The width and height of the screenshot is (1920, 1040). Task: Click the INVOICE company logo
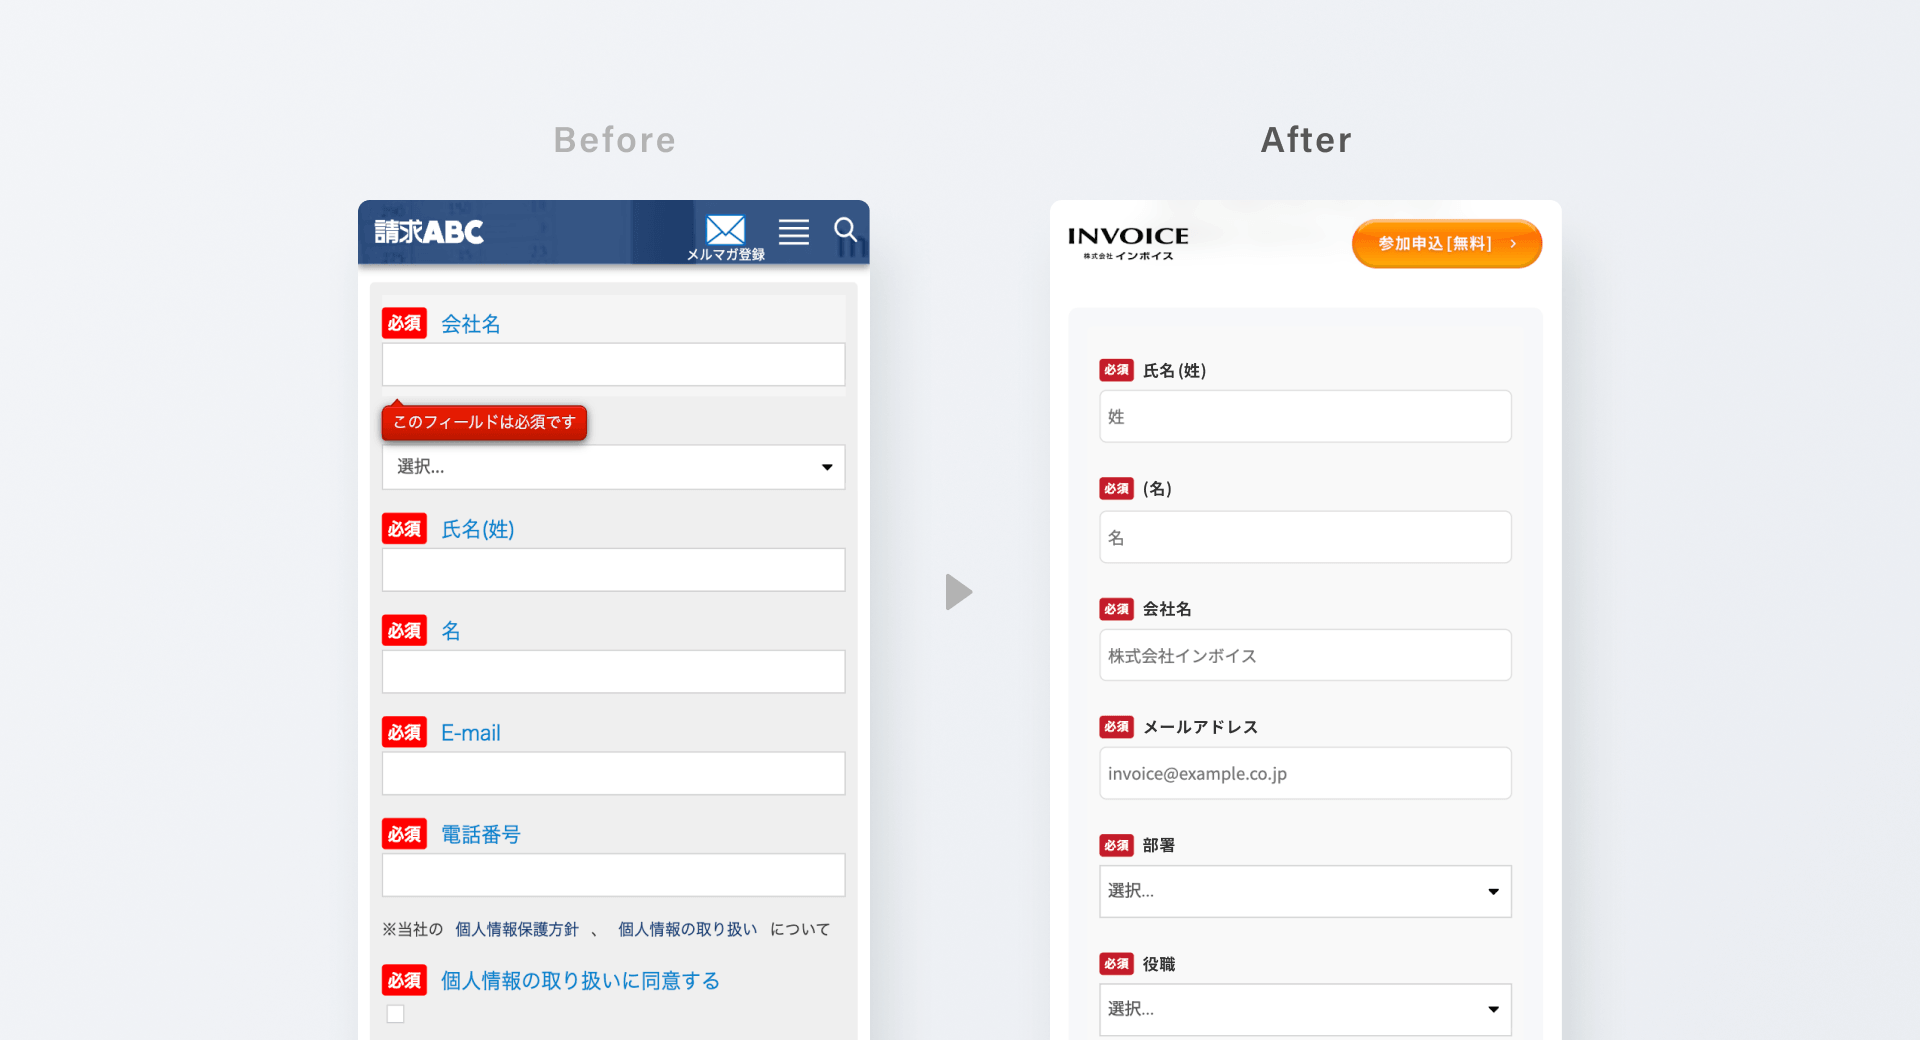point(1128,243)
